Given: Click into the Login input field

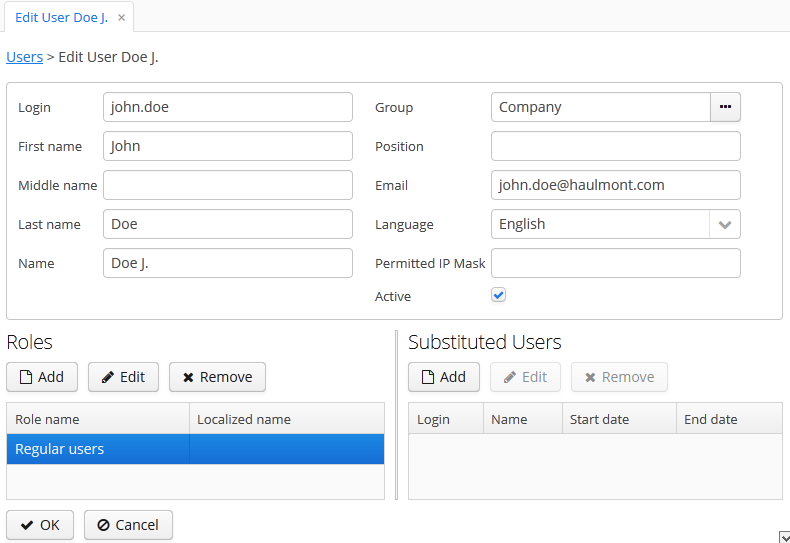Looking at the screenshot, I should point(227,107).
